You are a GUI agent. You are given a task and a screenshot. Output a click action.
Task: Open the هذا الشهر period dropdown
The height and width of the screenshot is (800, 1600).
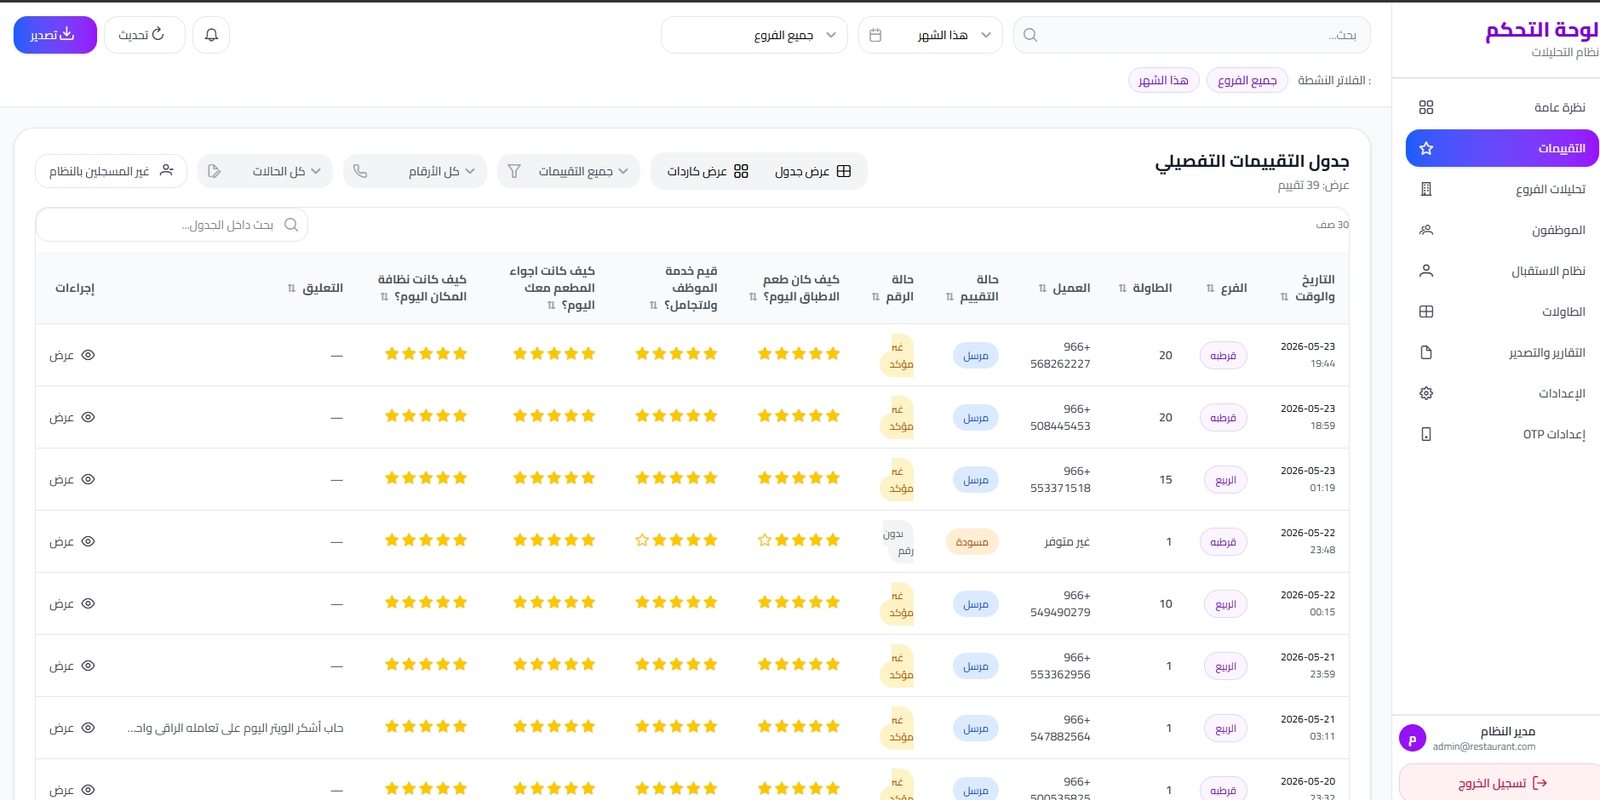[930, 35]
